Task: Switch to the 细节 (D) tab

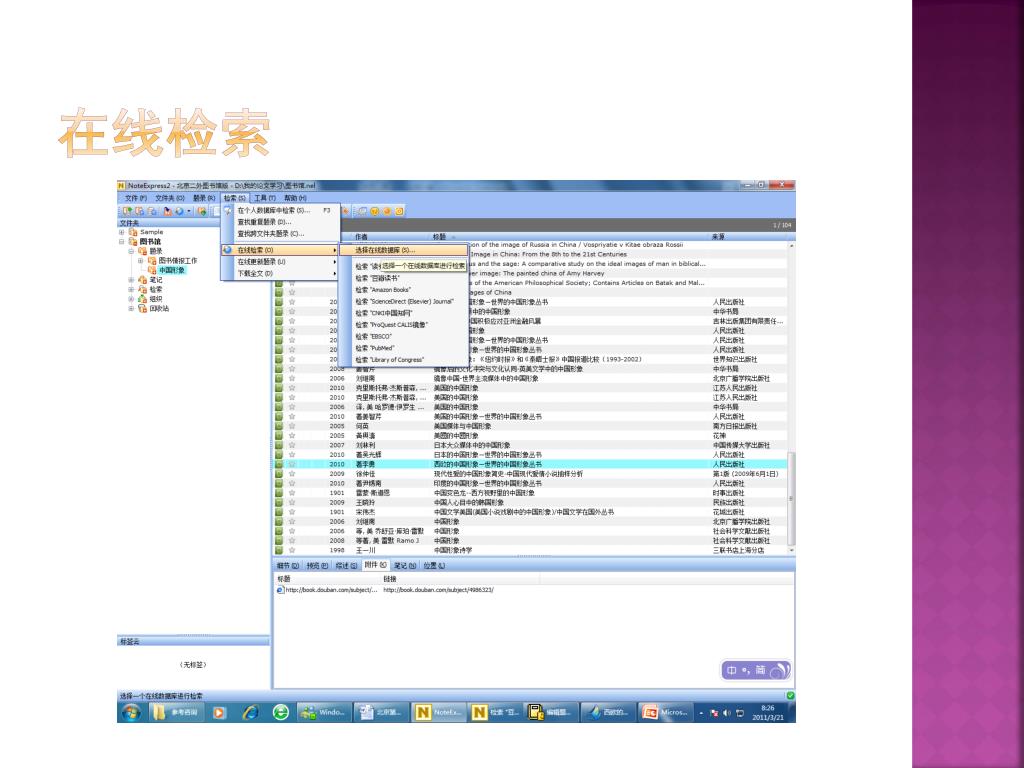Action: (x=287, y=566)
